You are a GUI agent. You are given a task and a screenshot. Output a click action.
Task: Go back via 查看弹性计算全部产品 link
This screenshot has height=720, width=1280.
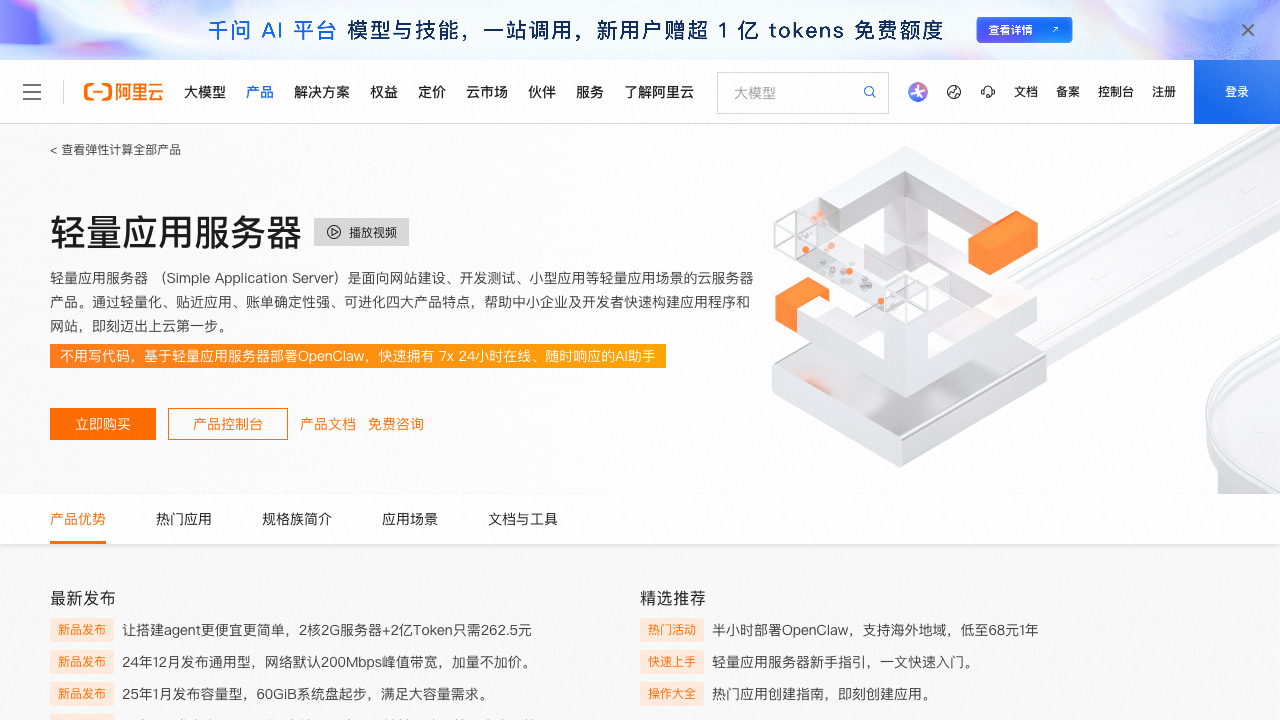(116, 150)
